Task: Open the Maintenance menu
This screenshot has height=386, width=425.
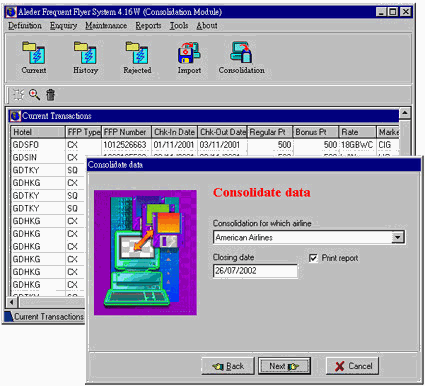Action: pos(106,26)
